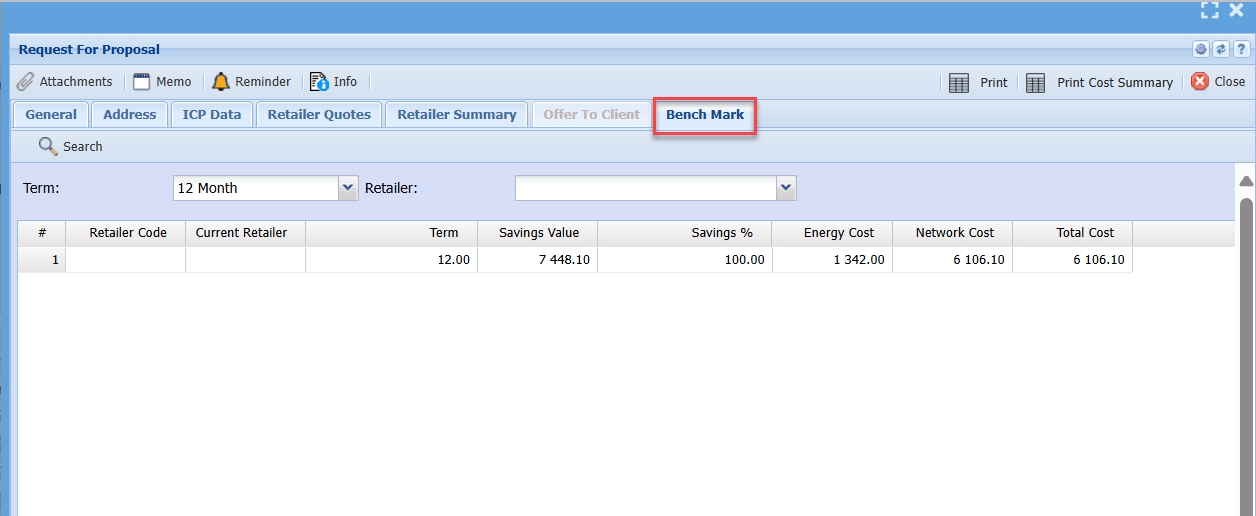Click the settings gear icon in panel header

click(1201, 50)
